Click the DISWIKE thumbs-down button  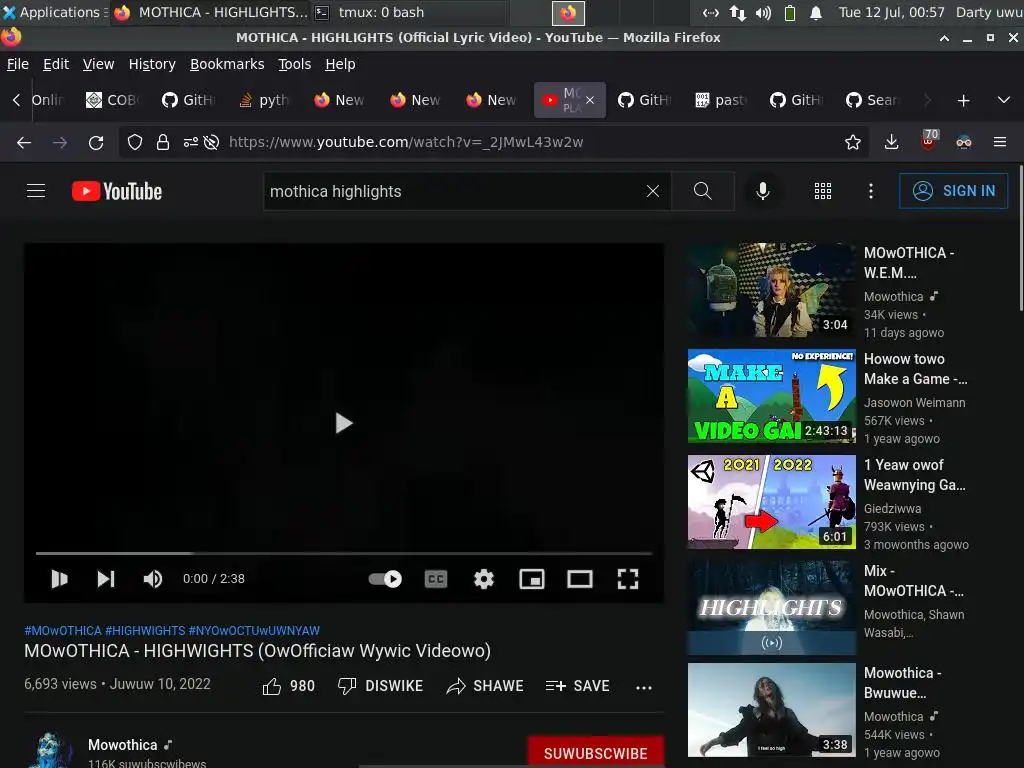(x=381, y=686)
